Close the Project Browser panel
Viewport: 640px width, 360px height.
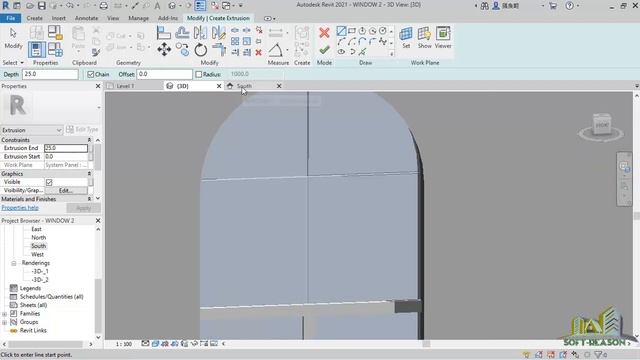(98, 220)
